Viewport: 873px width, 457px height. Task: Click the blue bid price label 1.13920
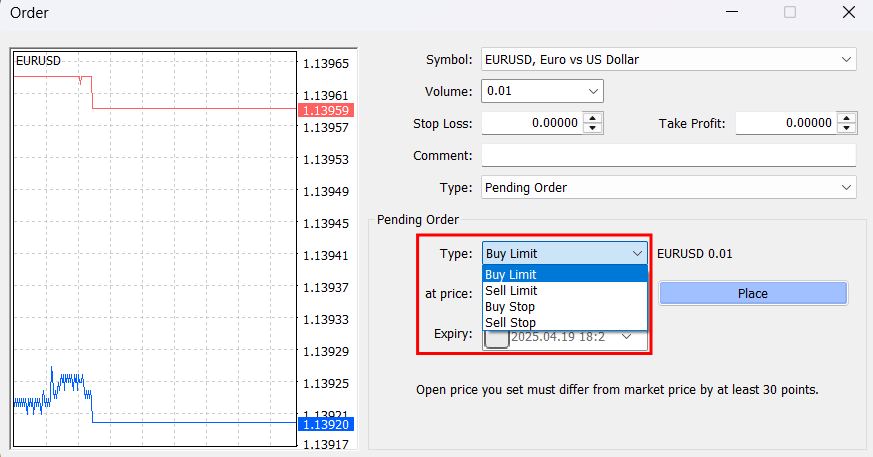pos(325,424)
